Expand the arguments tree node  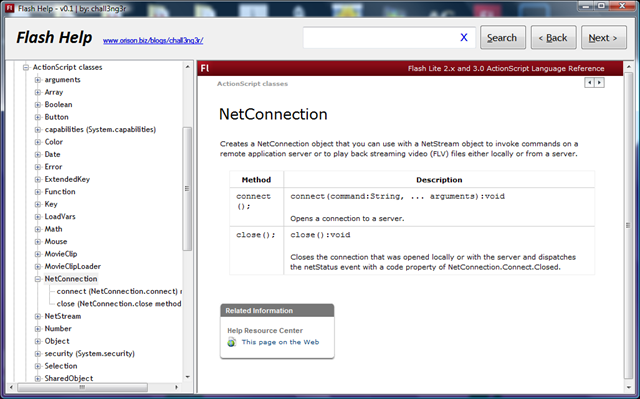coord(38,80)
